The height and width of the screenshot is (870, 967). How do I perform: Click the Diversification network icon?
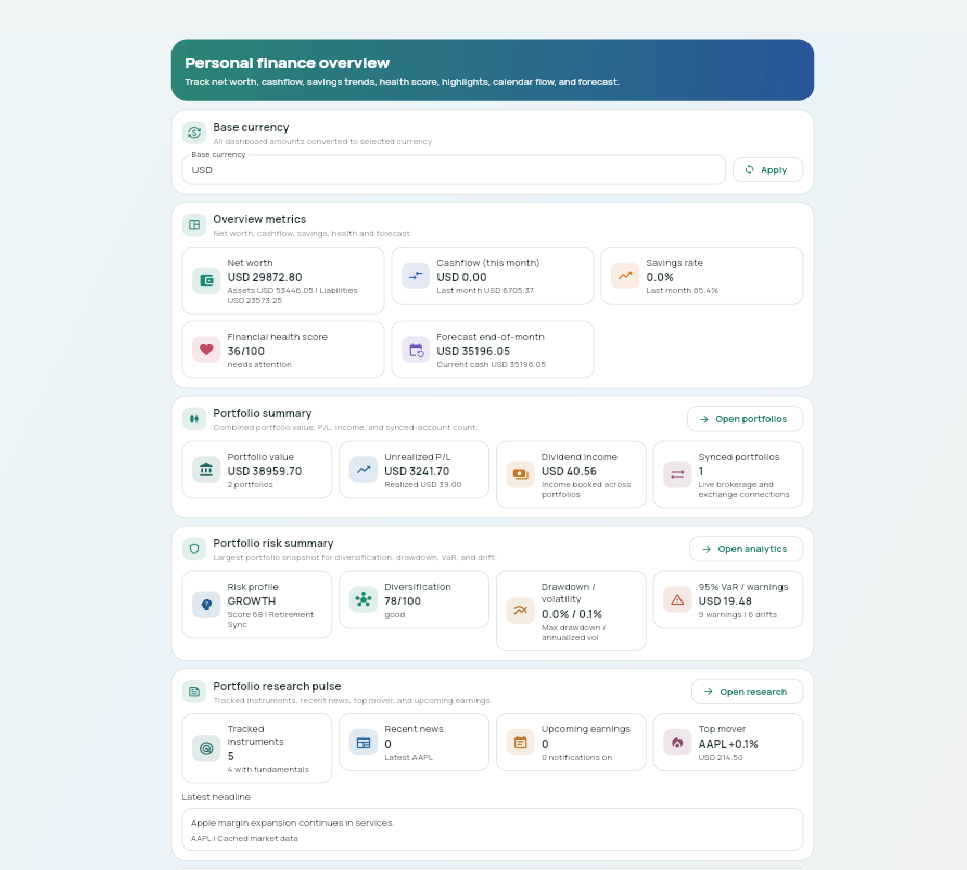point(363,599)
